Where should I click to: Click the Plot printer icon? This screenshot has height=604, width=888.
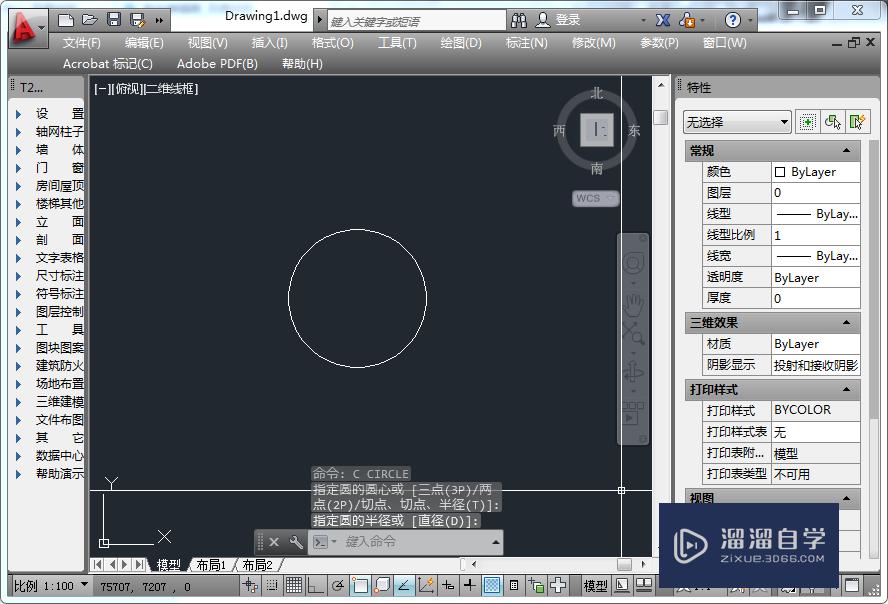[137, 19]
